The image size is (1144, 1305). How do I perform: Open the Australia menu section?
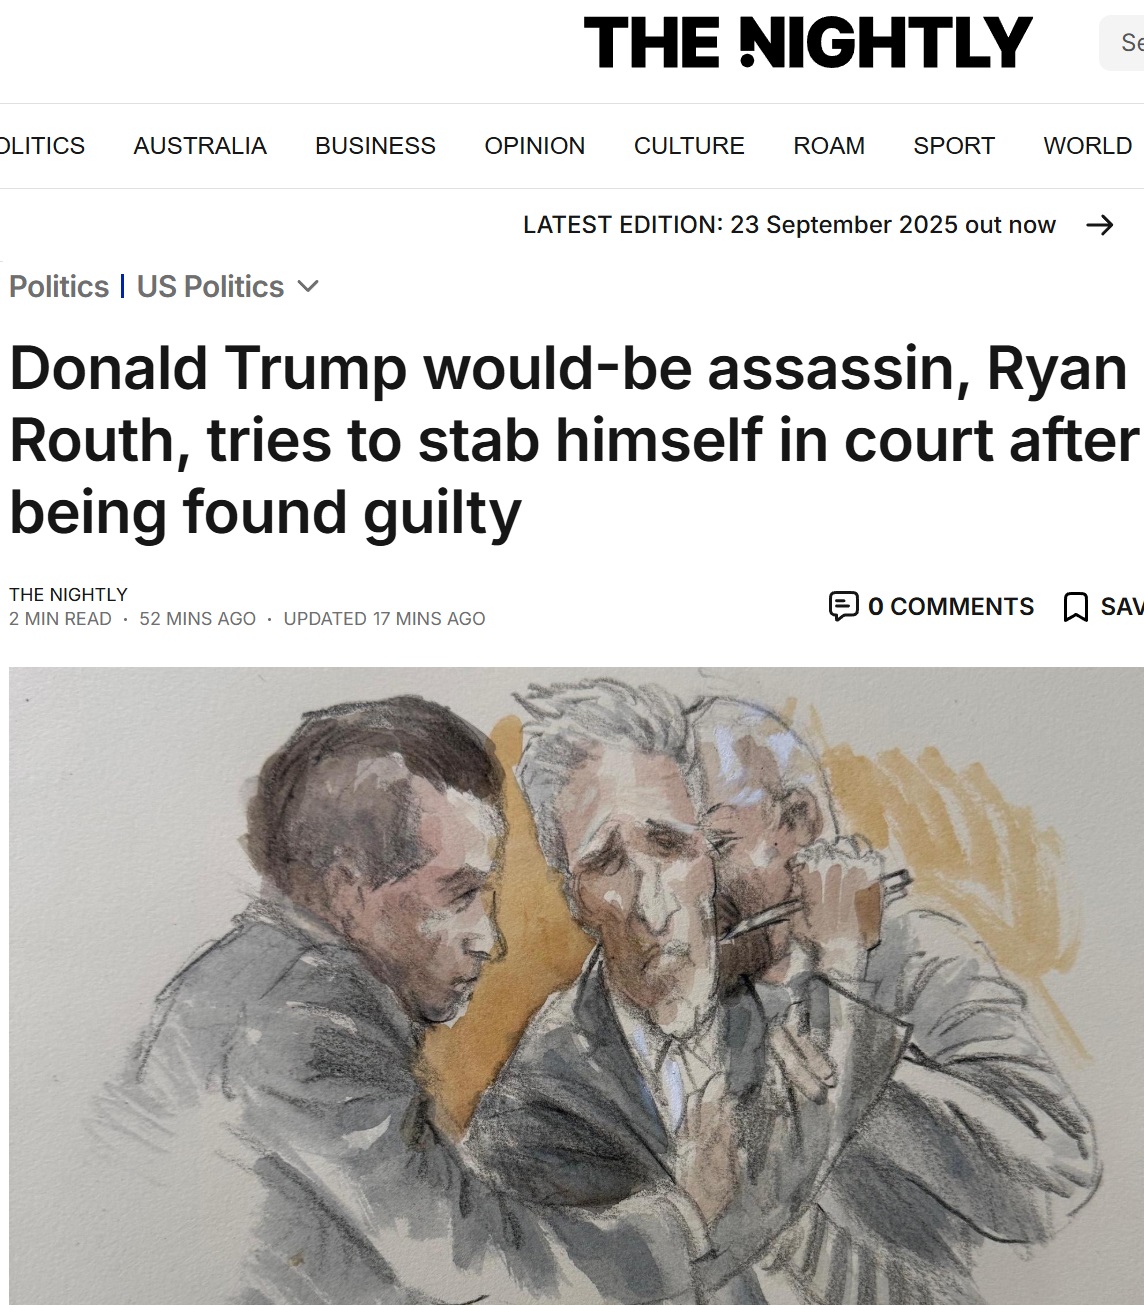(200, 146)
